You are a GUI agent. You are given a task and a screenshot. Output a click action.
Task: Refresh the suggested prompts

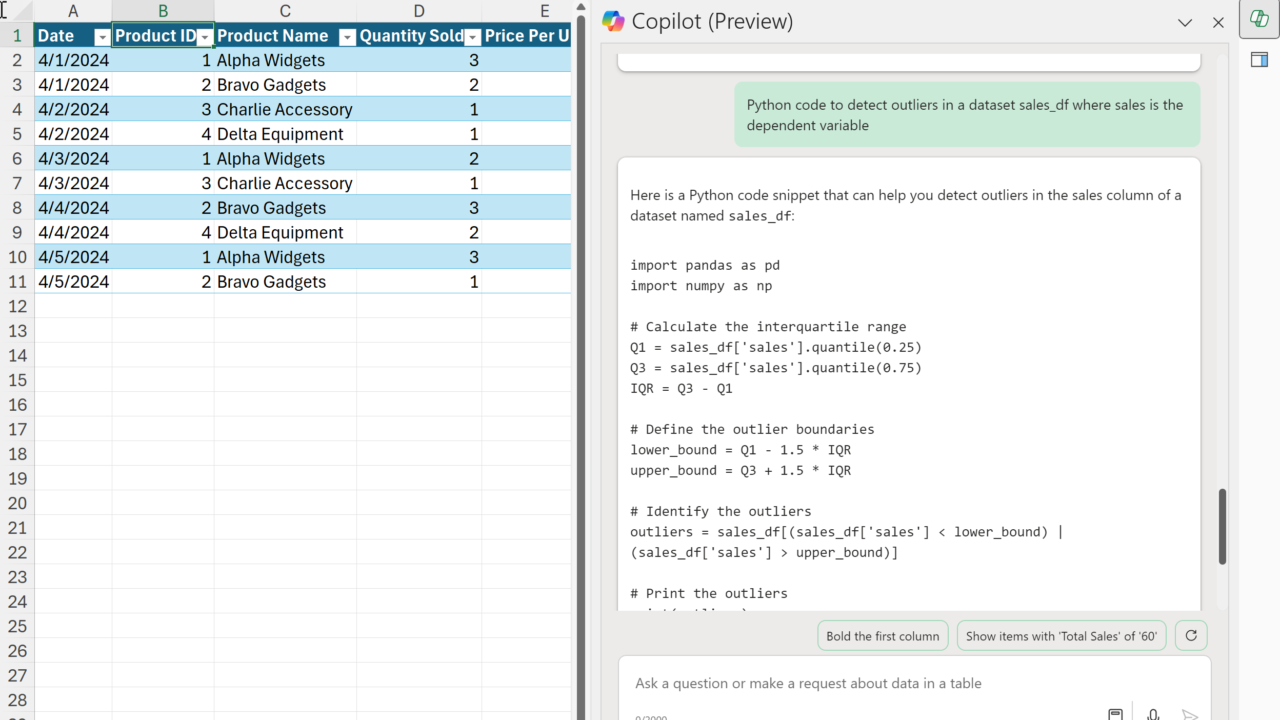(x=1190, y=636)
